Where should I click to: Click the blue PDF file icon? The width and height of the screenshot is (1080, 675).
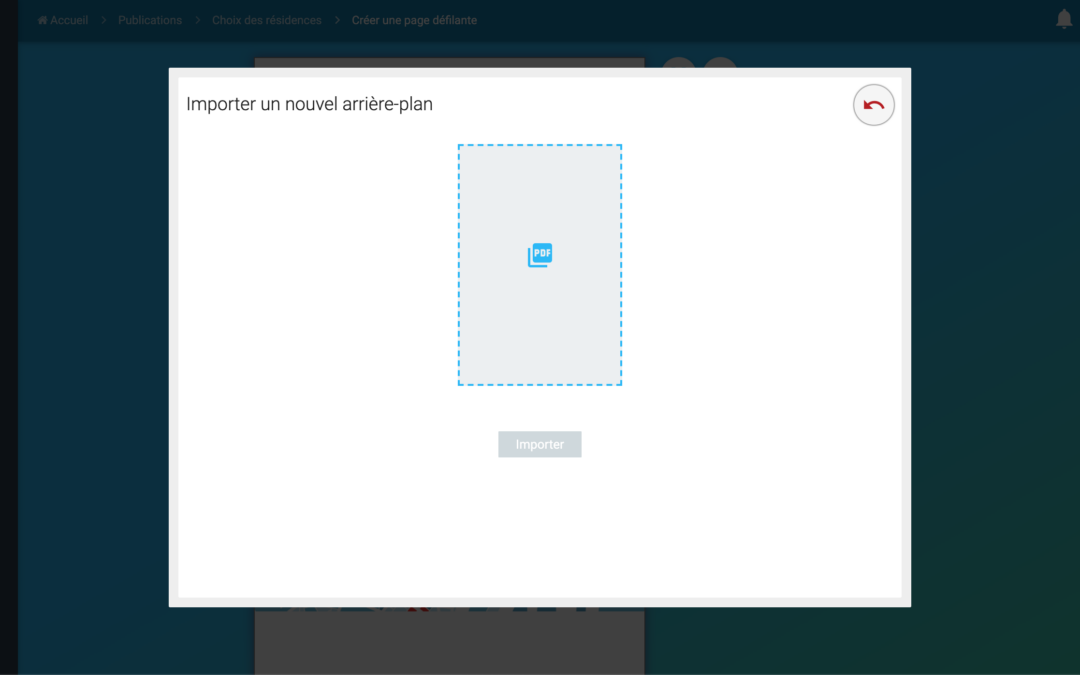click(x=540, y=256)
